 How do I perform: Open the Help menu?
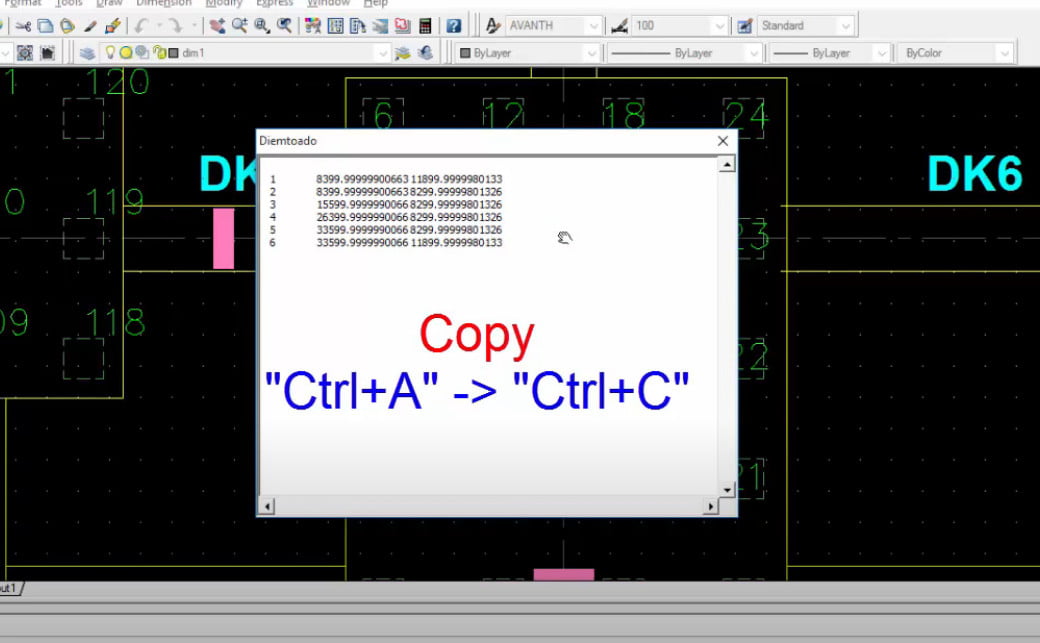point(375,3)
